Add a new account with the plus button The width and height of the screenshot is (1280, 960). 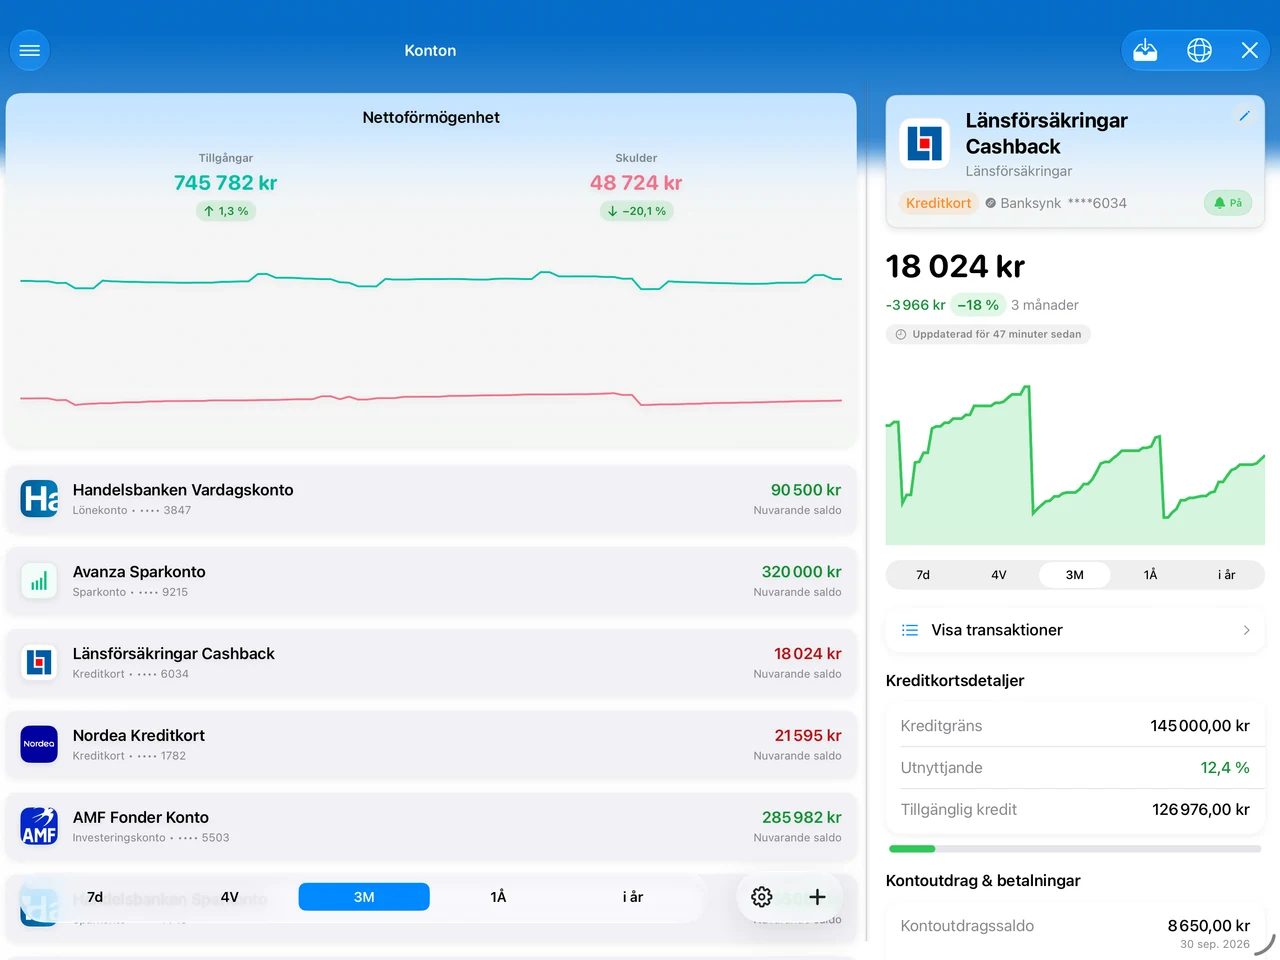(817, 897)
